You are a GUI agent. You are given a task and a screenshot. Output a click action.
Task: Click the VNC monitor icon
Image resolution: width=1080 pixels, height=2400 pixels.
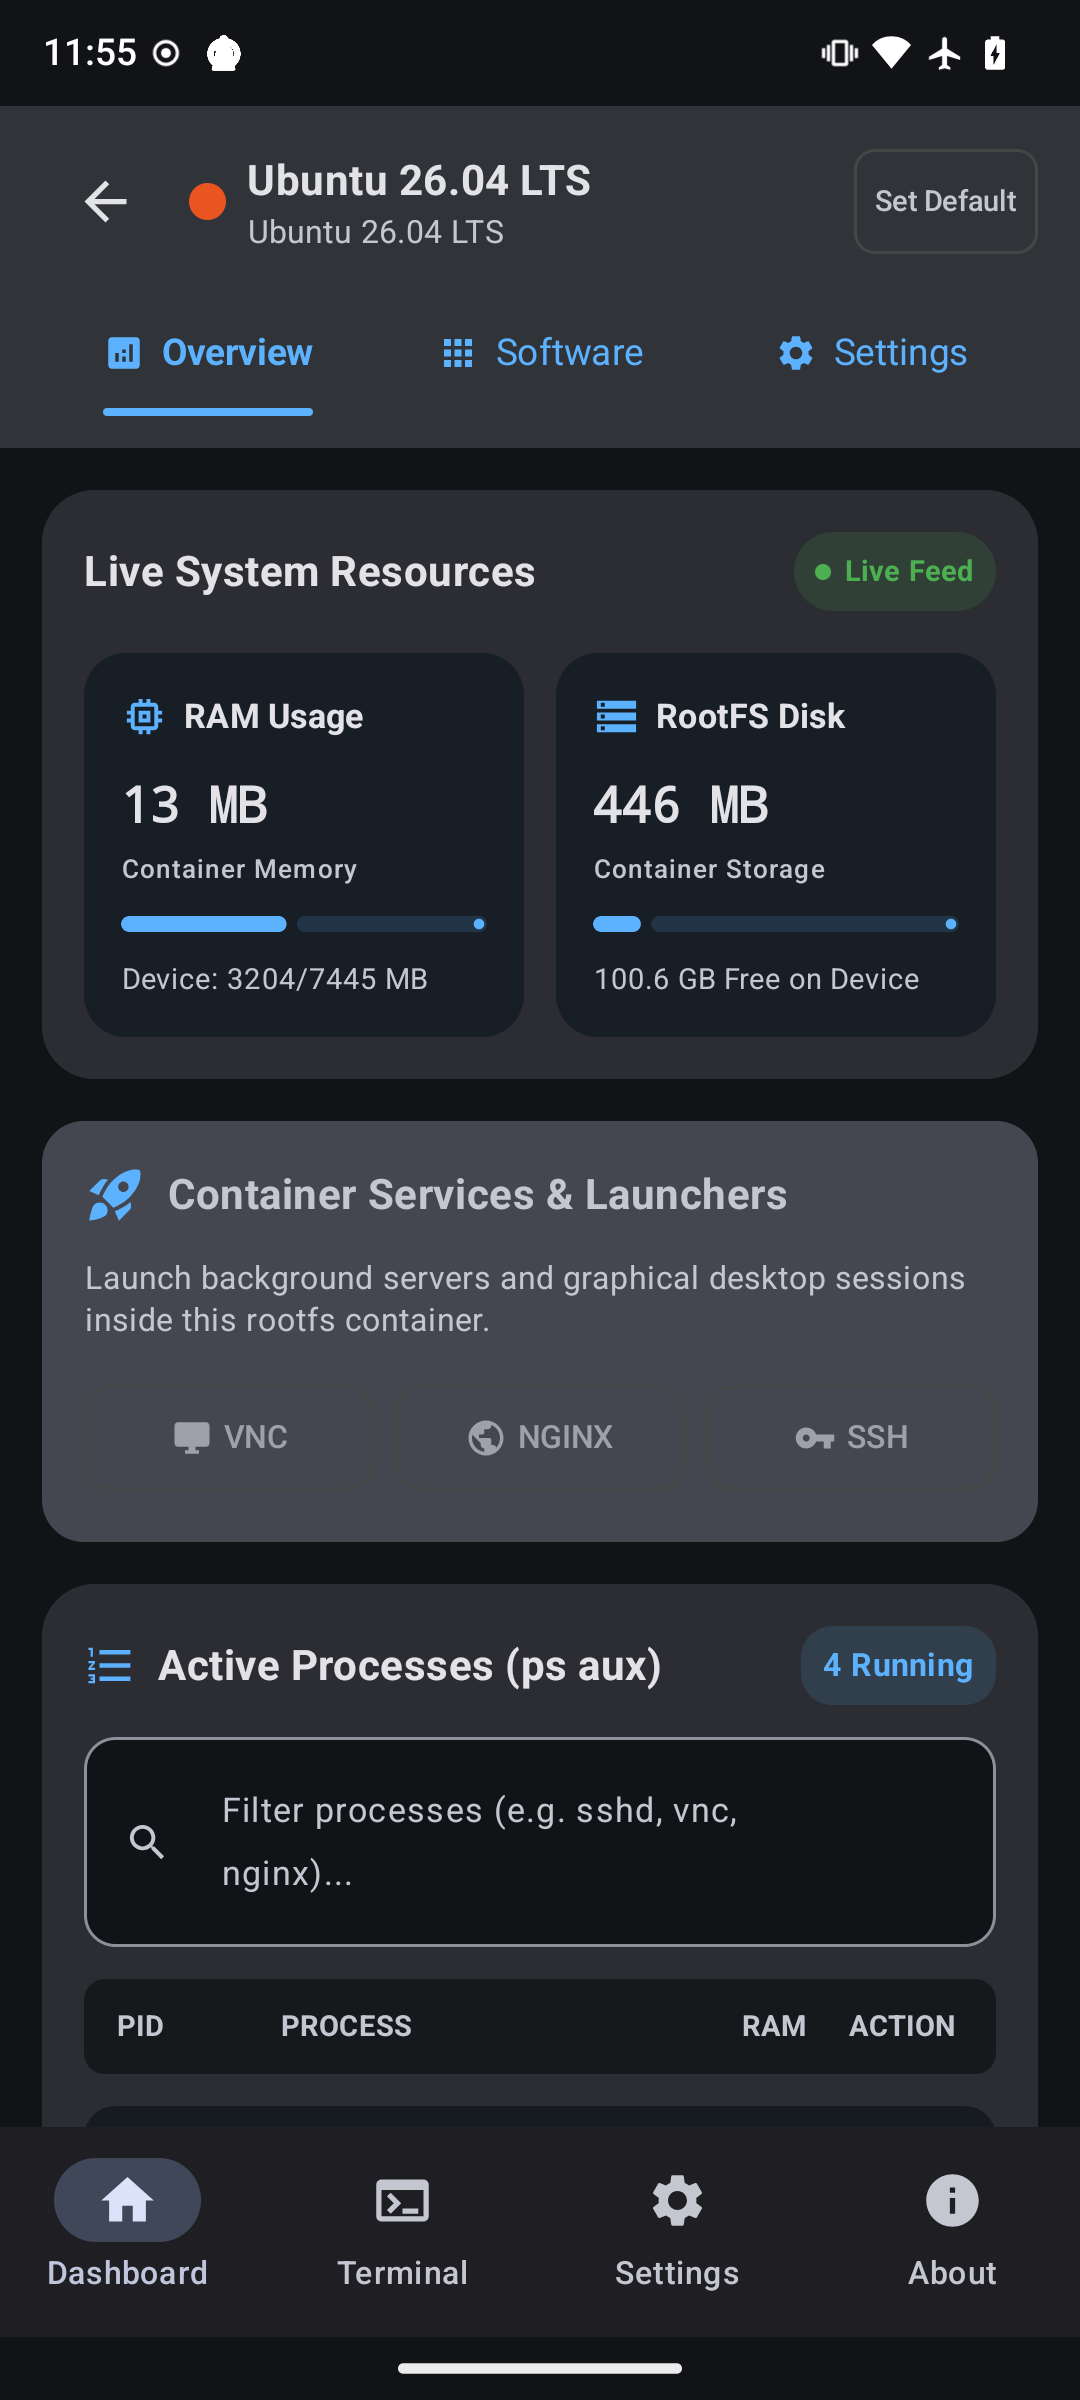[x=192, y=1438]
